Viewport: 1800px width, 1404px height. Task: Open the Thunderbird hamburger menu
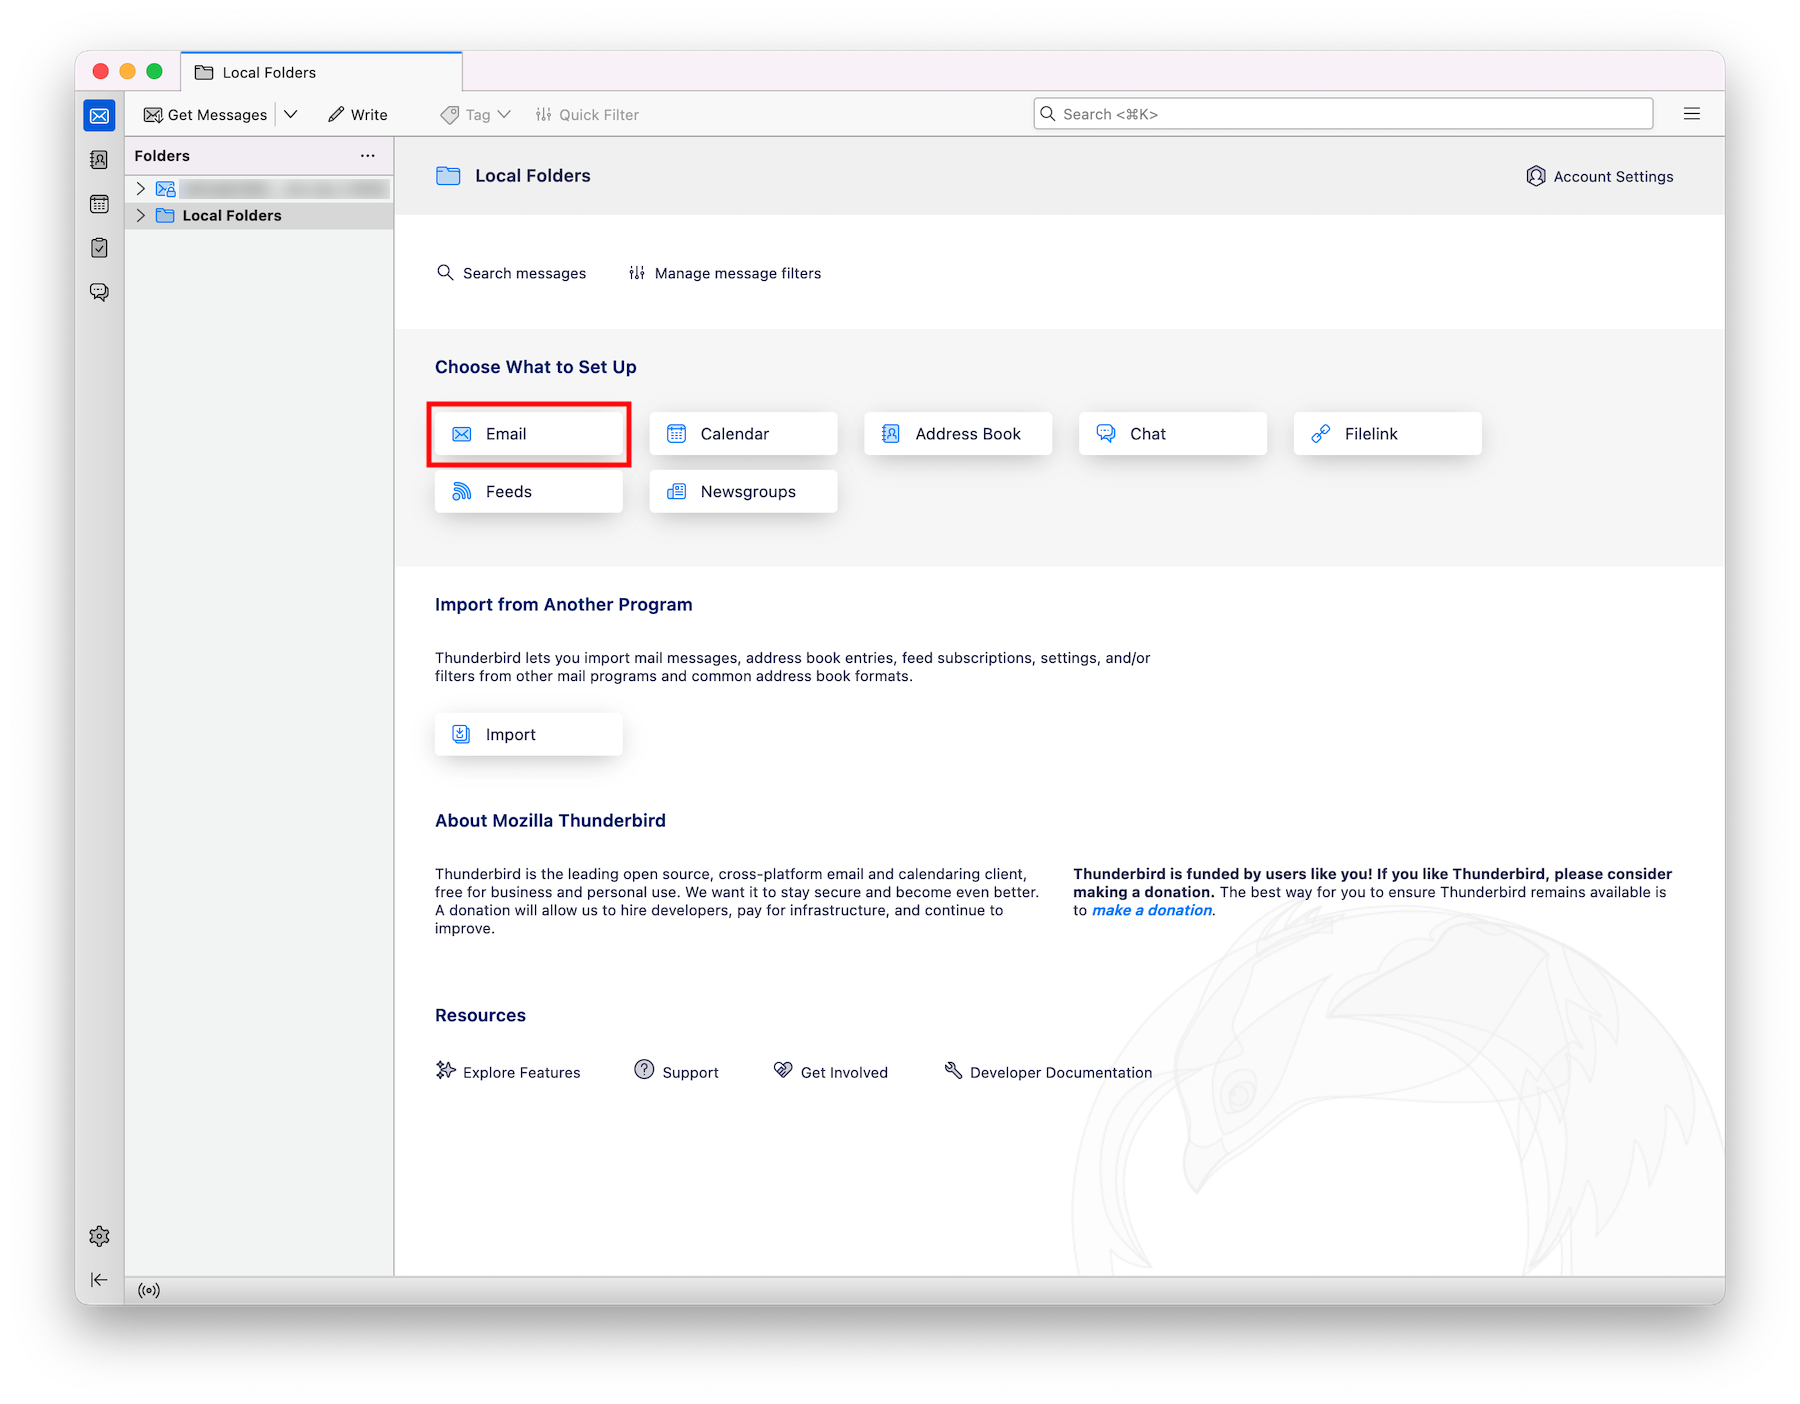(1691, 114)
